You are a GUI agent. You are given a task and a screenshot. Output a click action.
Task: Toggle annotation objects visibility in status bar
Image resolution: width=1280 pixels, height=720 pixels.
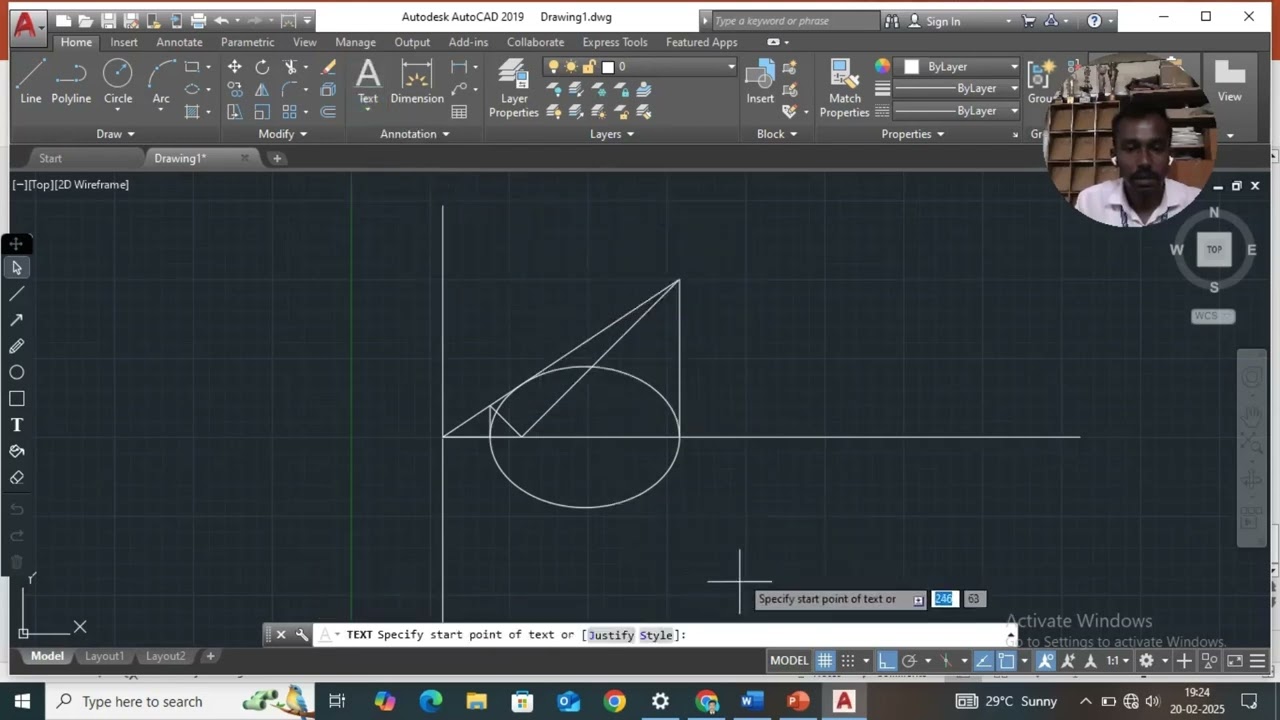[x=1046, y=660]
